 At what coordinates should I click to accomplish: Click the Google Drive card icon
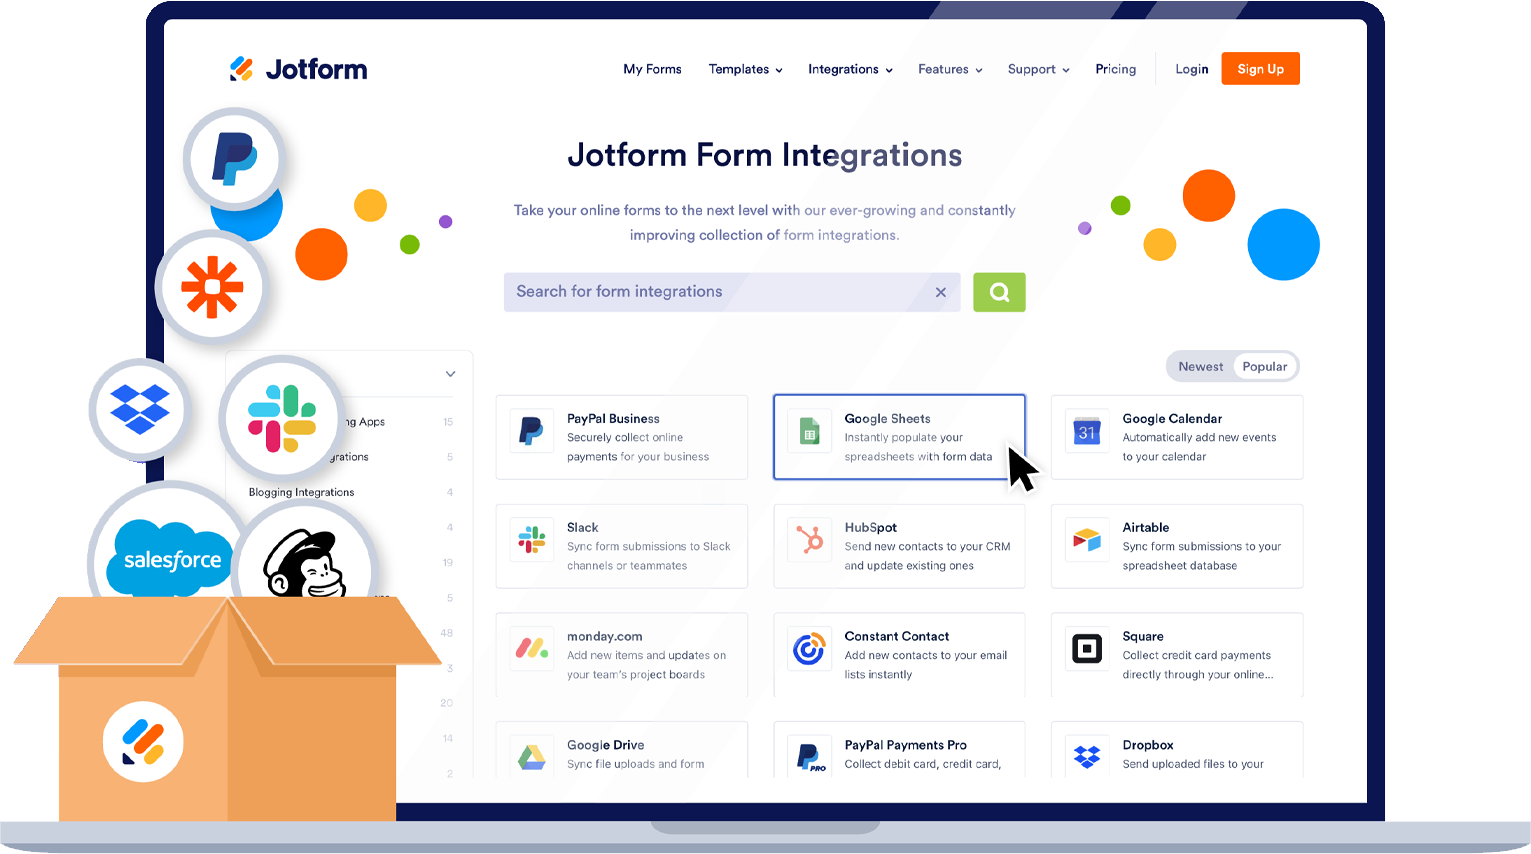tap(532, 757)
